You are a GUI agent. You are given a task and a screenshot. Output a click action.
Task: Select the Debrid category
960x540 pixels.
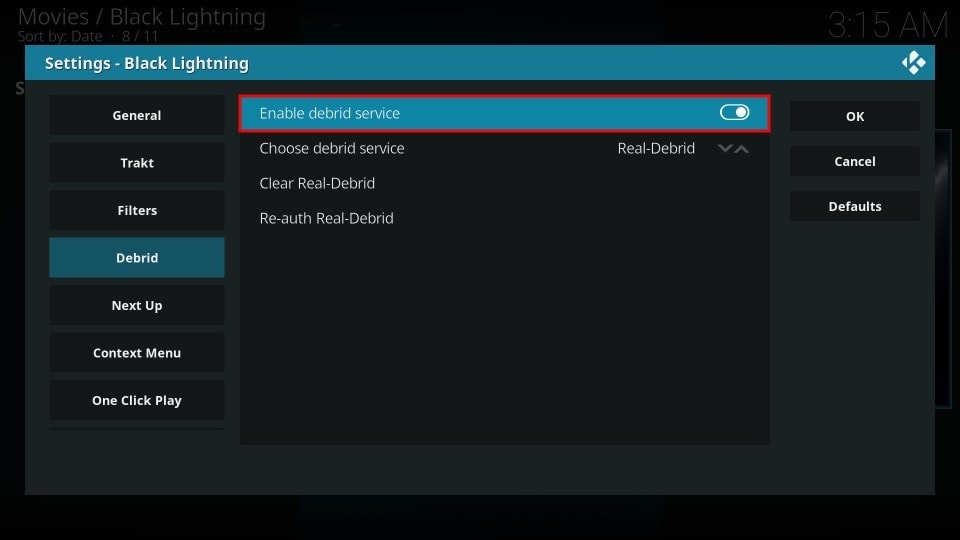[137, 258]
